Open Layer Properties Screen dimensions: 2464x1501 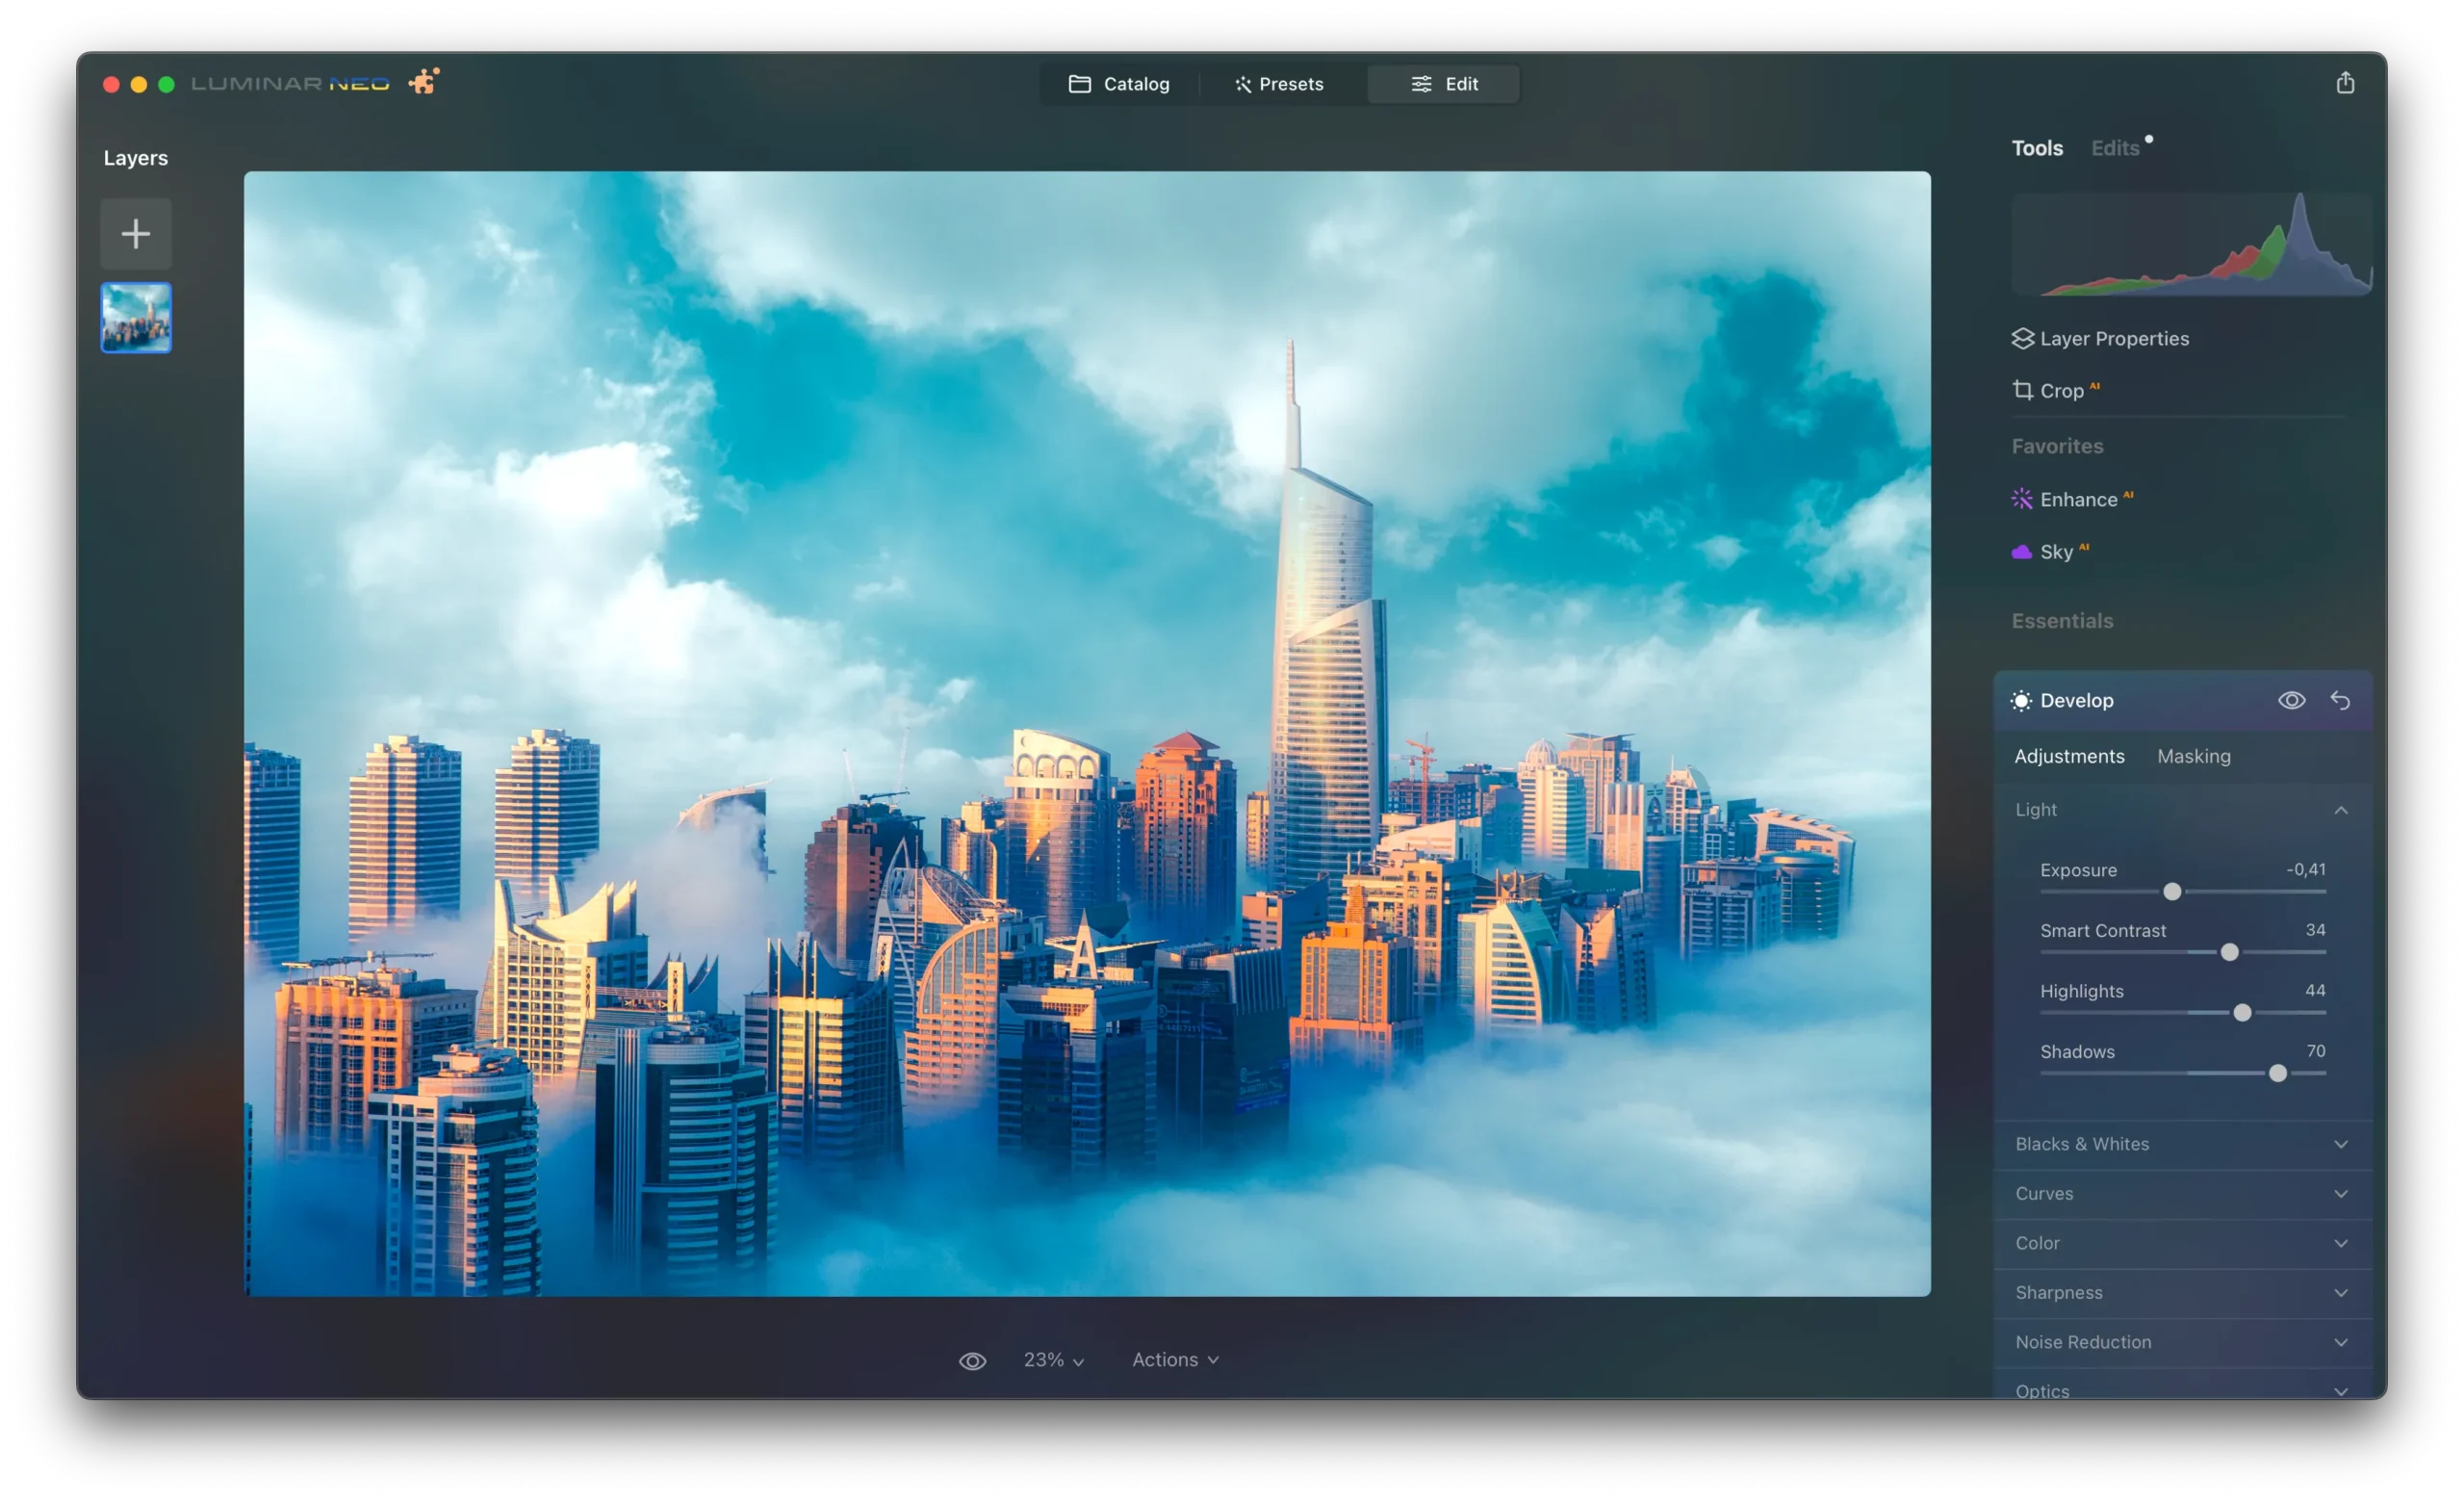[2113, 338]
